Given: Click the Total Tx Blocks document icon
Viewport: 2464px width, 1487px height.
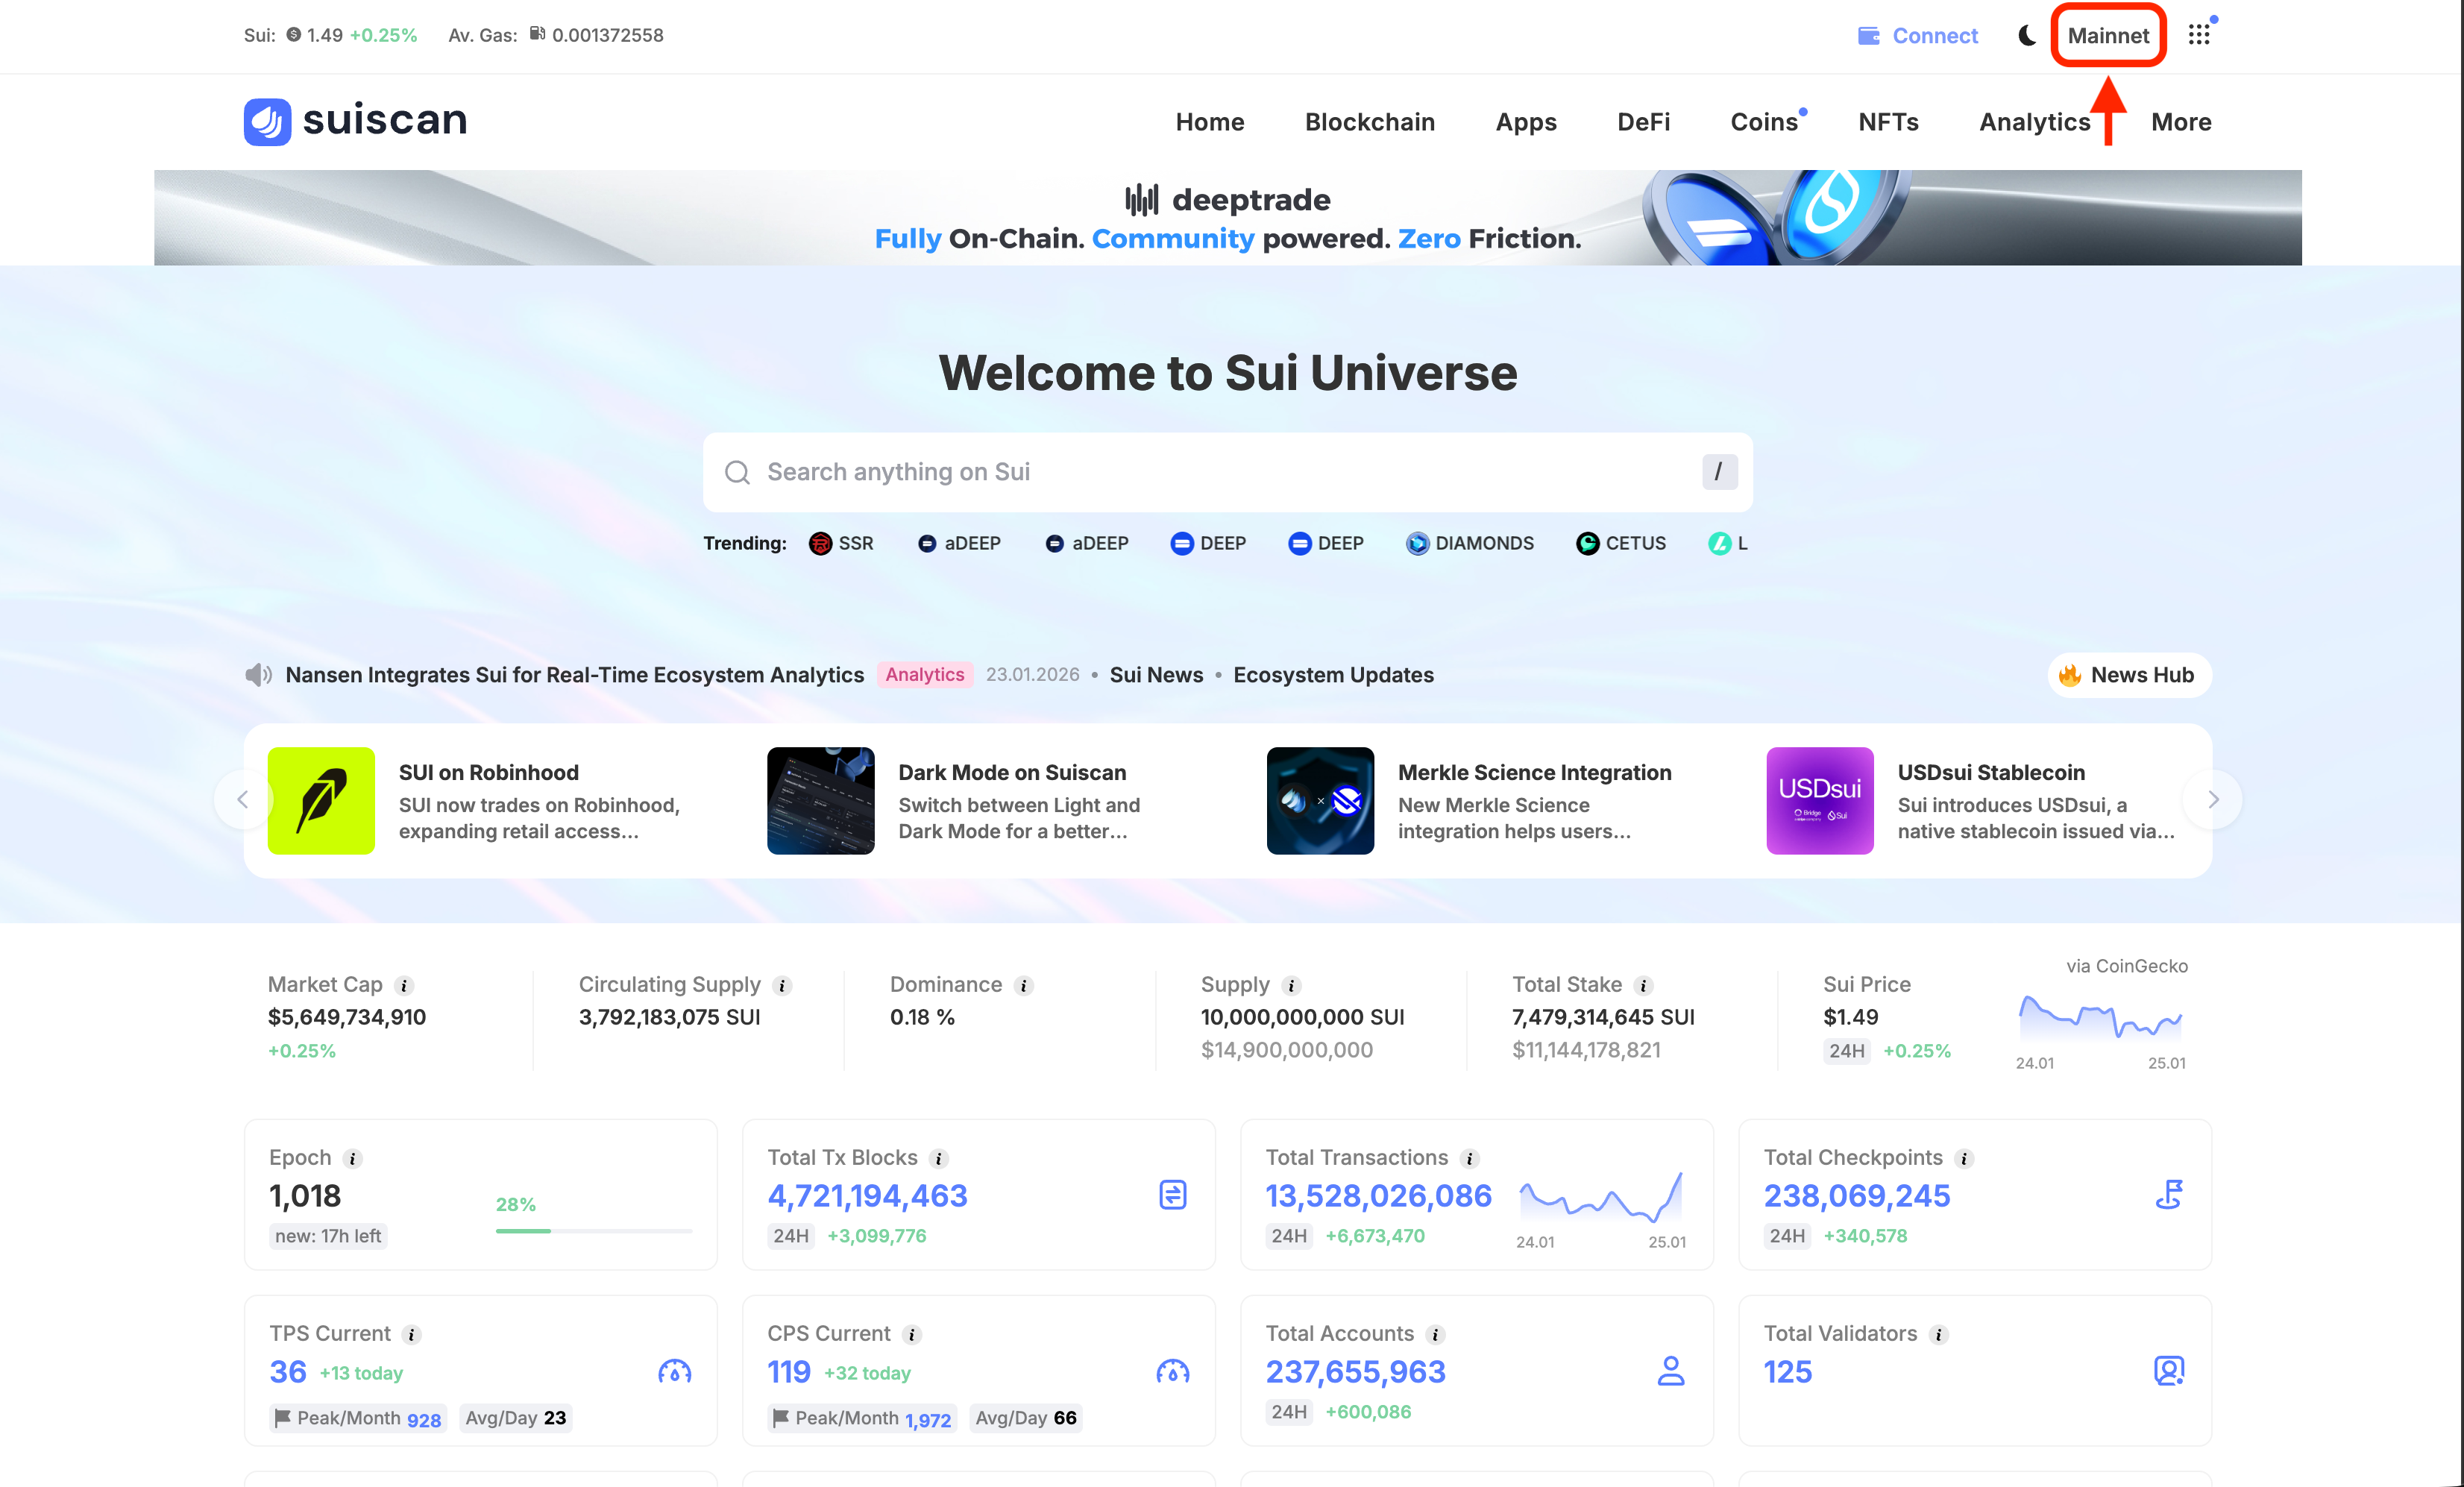Looking at the screenshot, I should 1172,1194.
